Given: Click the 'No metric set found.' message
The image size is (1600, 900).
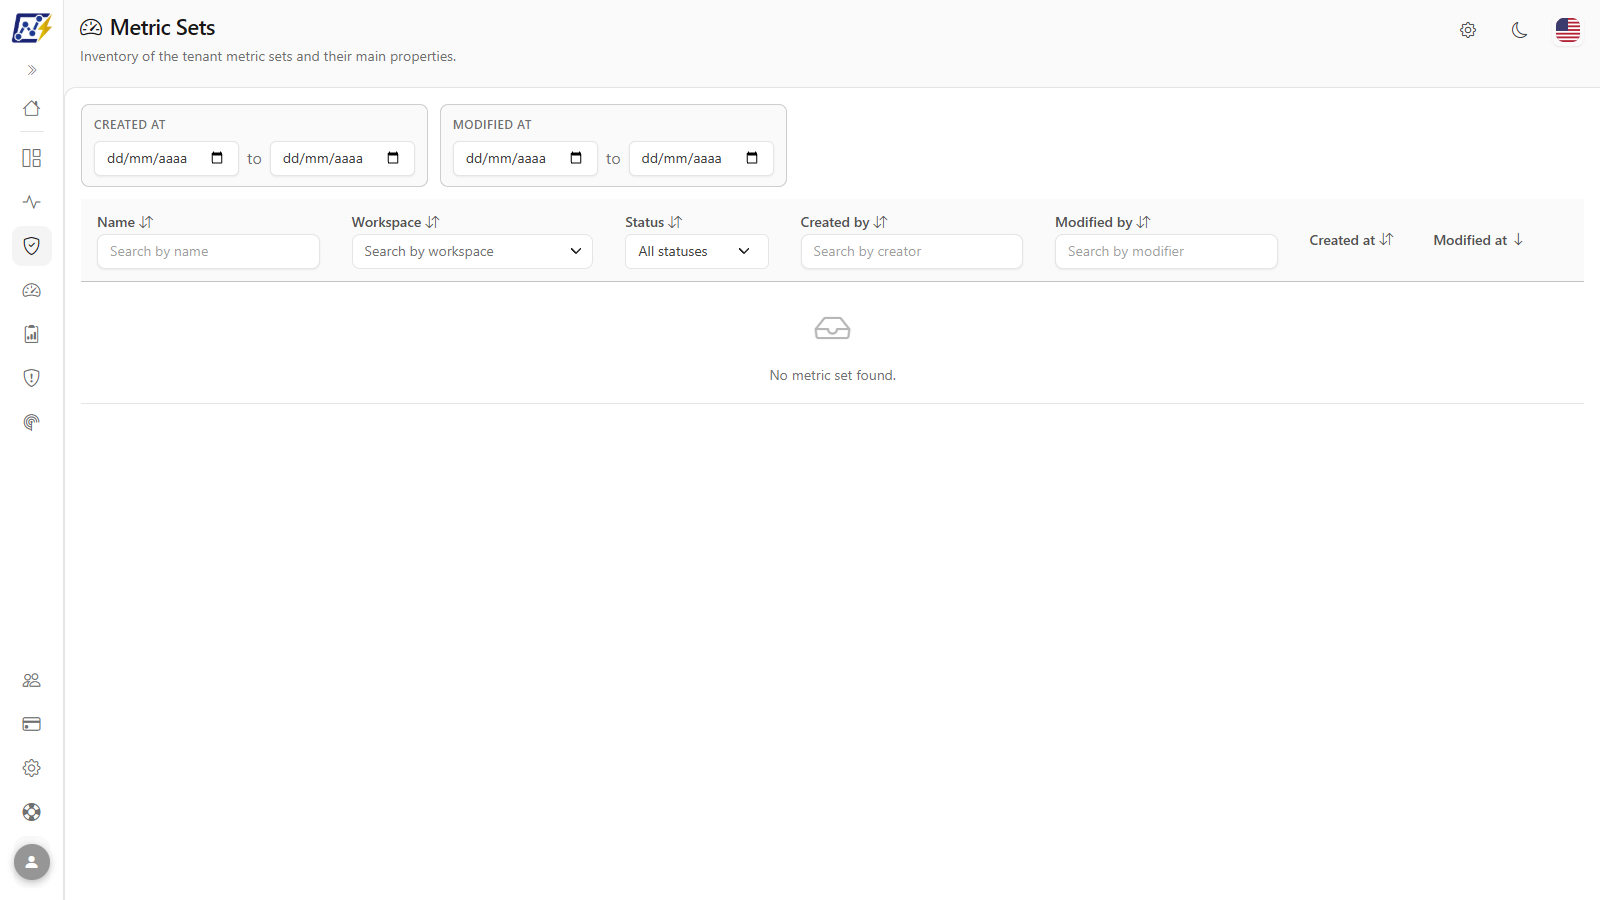Looking at the screenshot, I should point(832,375).
